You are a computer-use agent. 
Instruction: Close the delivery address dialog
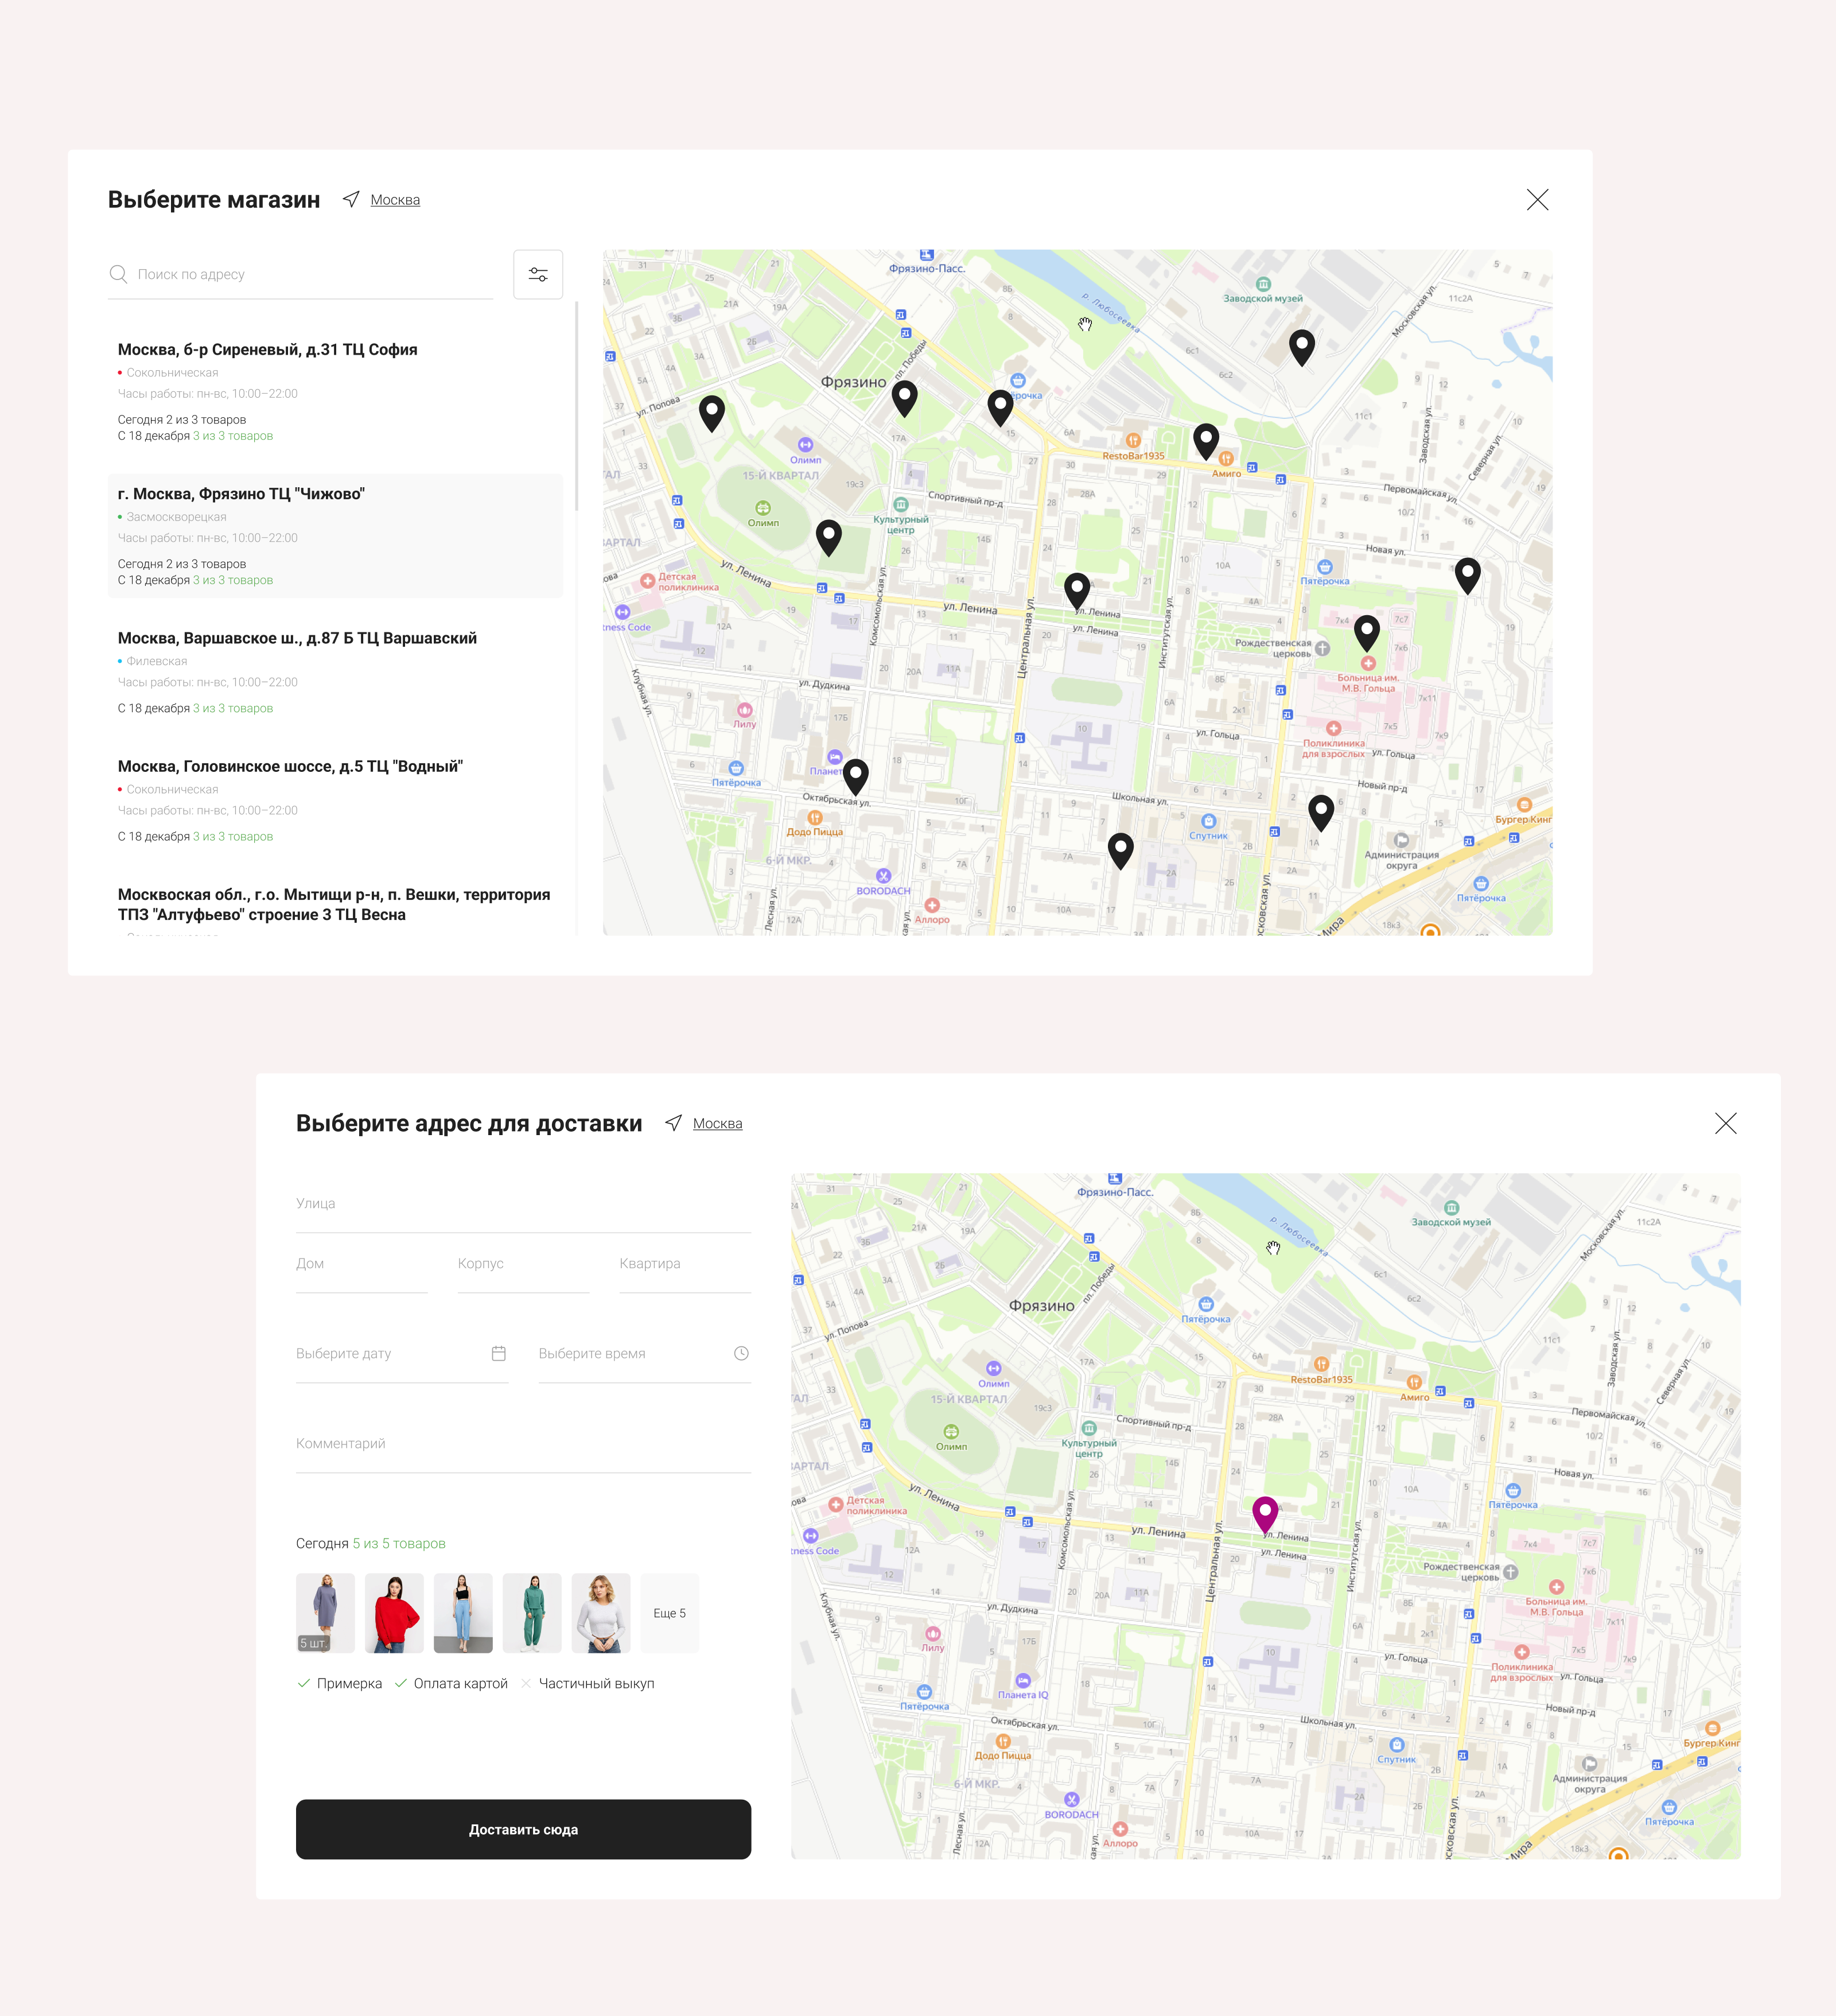click(1725, 1123)
